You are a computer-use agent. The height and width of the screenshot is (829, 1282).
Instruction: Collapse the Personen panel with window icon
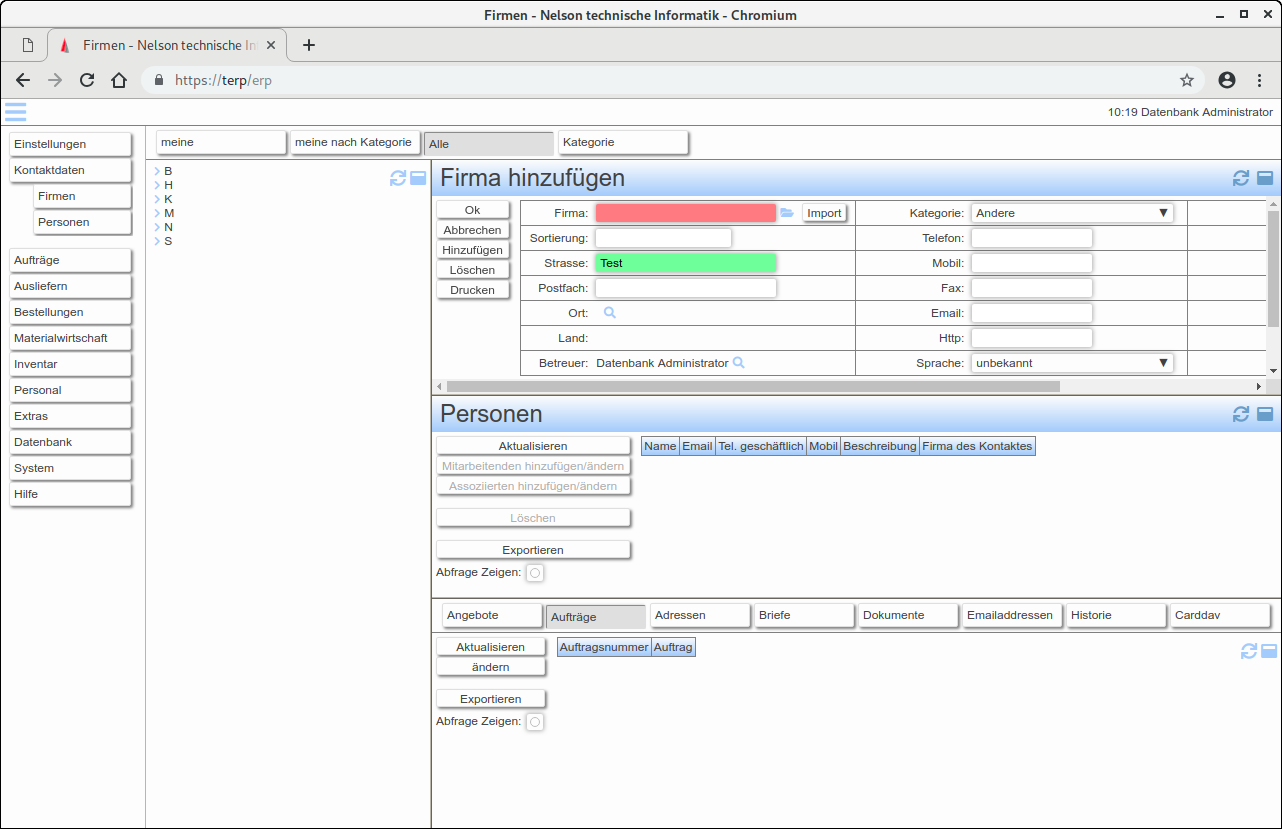click(x=1265, y=414)
